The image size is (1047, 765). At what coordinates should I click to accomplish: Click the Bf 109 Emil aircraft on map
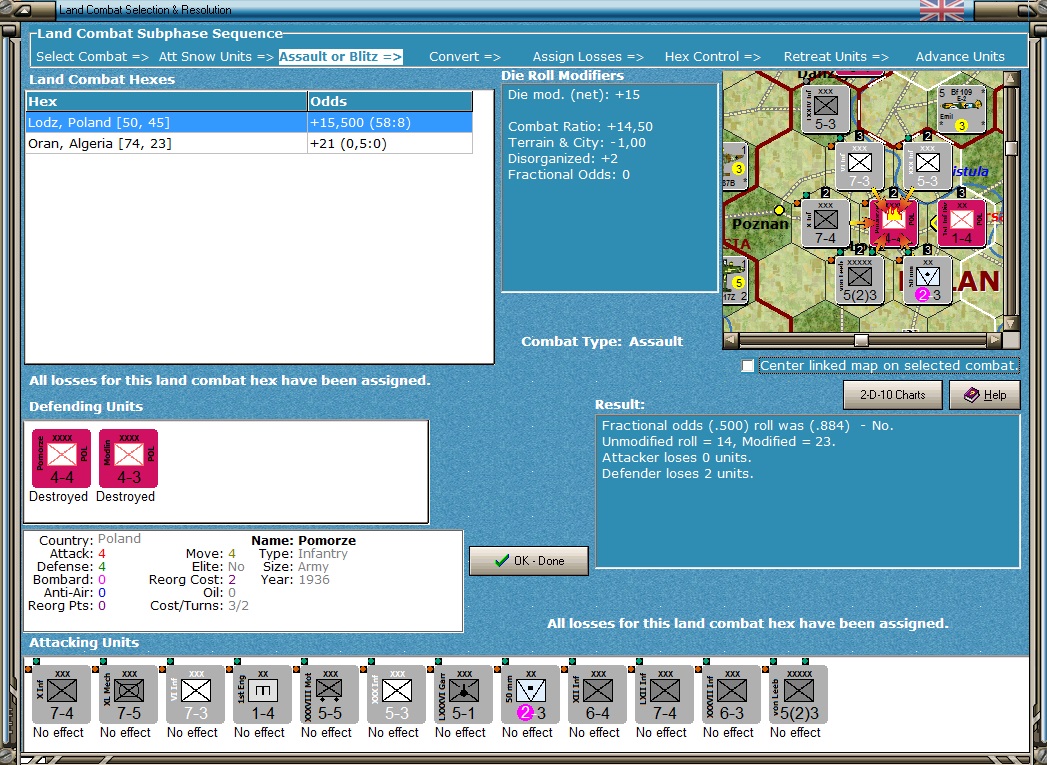coord(962,109)
